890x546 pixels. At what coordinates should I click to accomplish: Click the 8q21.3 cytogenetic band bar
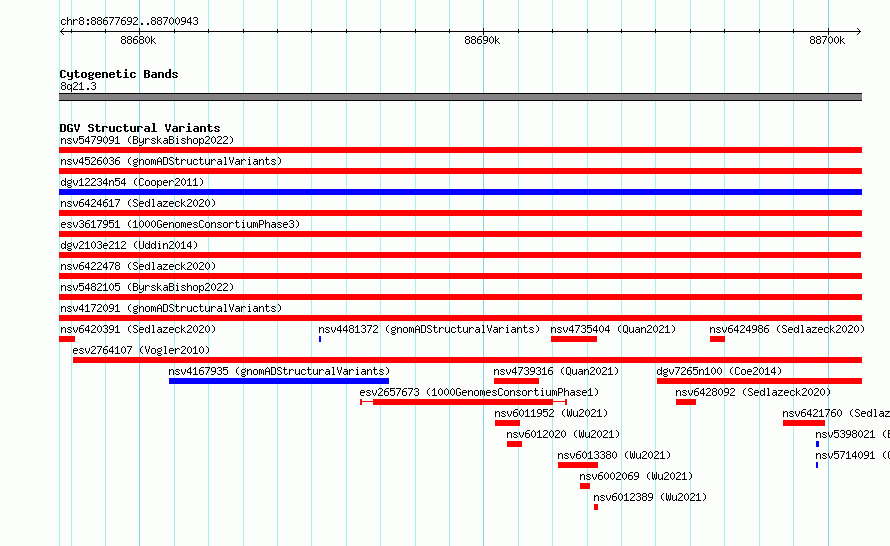click(460, 97)
